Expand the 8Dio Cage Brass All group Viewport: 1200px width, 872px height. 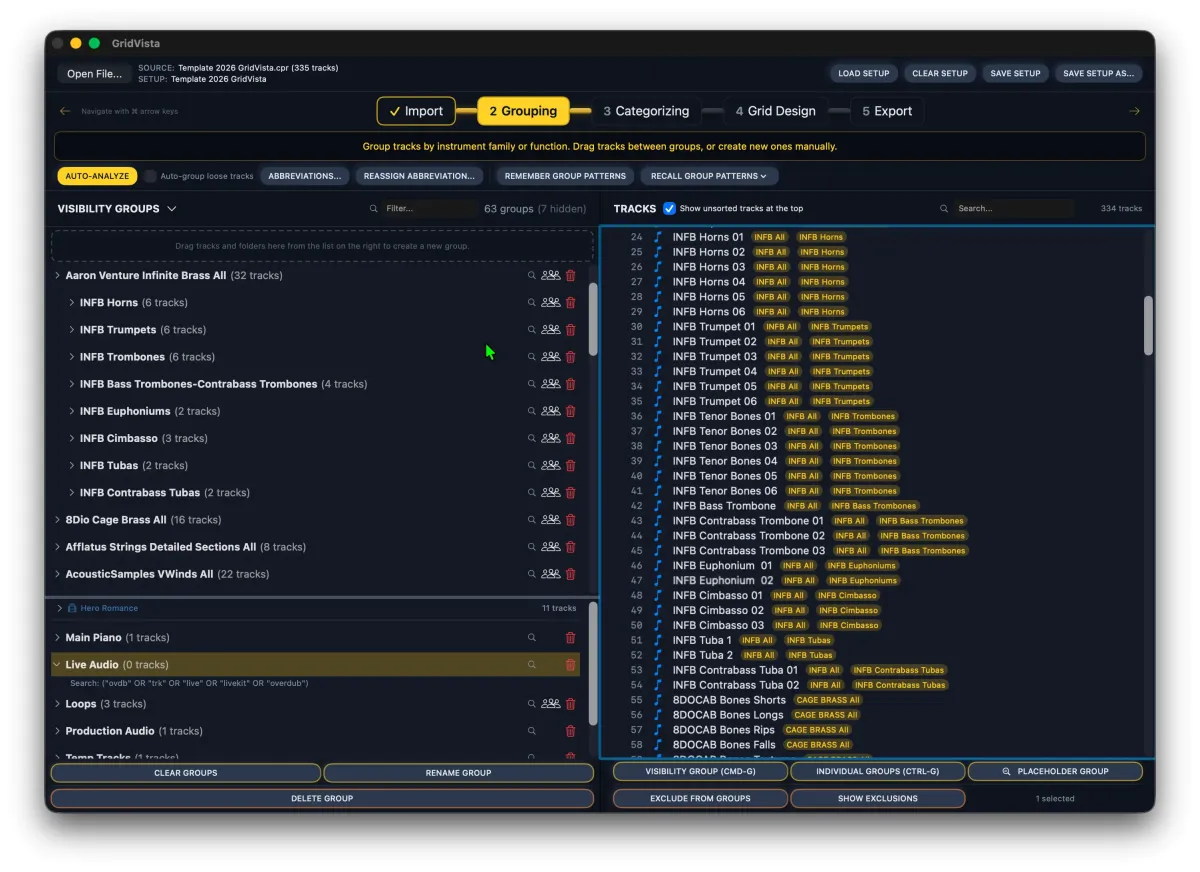(x=57, y=520)
